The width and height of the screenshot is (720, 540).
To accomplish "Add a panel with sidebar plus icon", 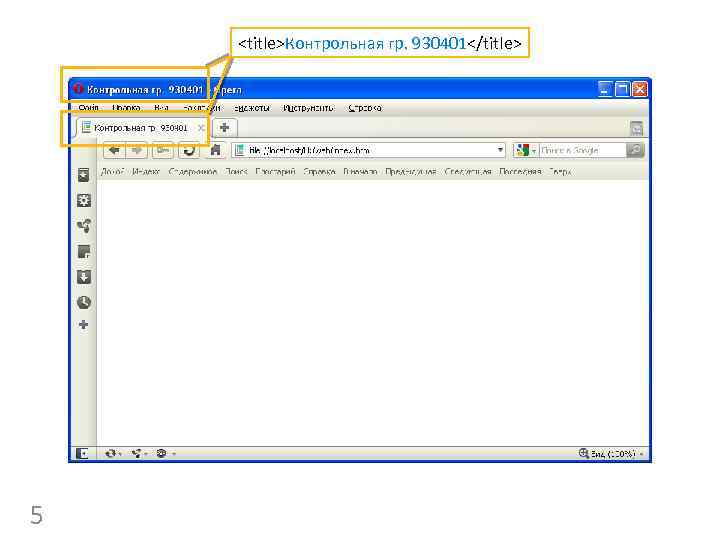I will click(x=83, y=325).
